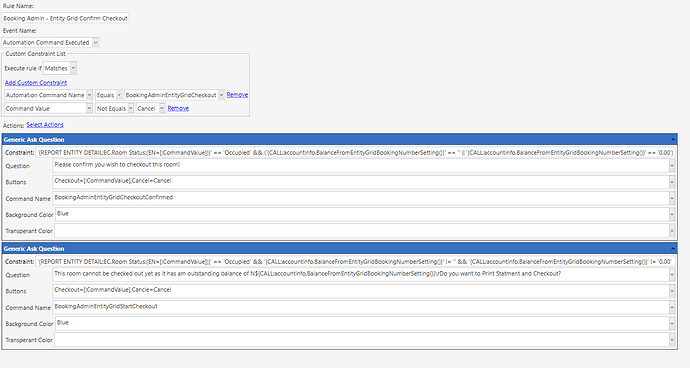690x368 pixels.
Task: Open the BookingAdminEntityGridCheckout value dropdown
Action: (x=221, y=95)
